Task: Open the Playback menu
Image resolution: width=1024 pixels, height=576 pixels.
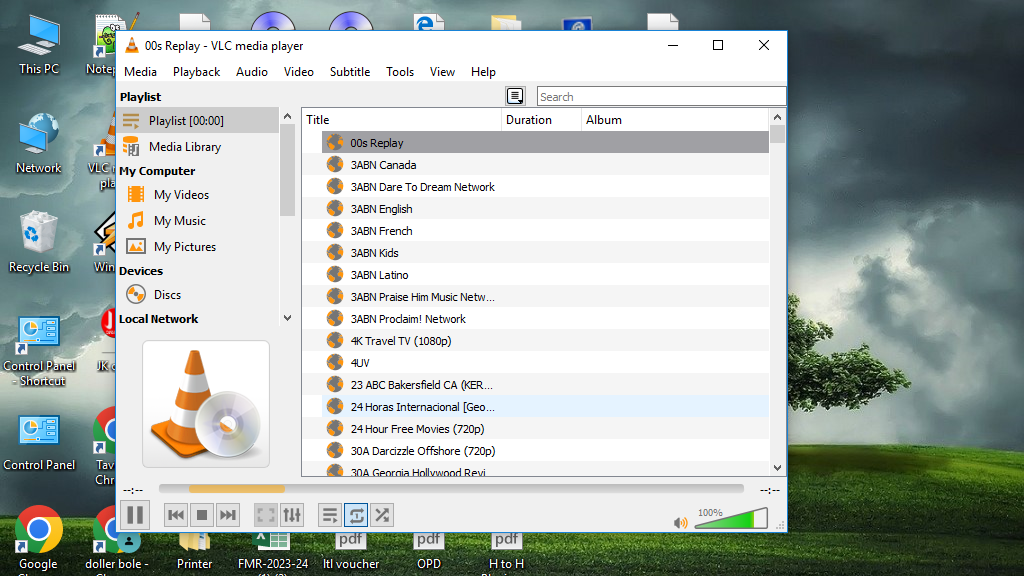Action: tap(197, 72)
